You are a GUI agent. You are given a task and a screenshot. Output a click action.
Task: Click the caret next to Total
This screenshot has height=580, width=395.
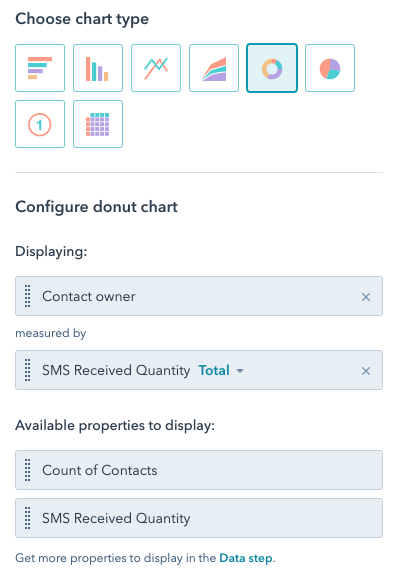pyautogui.click(x=240, y=371)
